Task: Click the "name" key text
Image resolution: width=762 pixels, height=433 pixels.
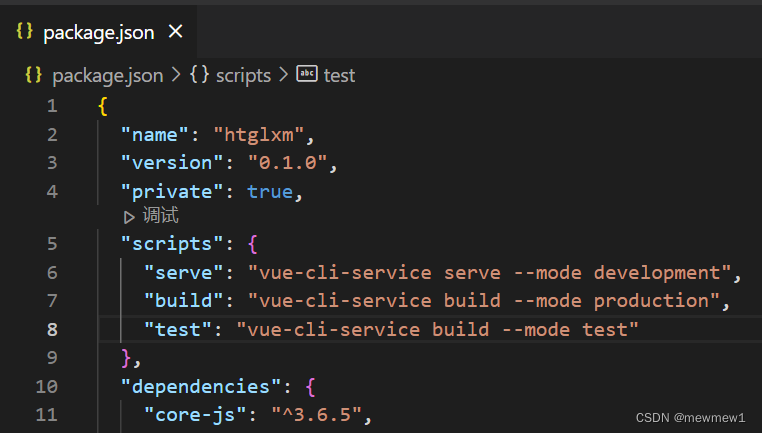Action: 155,135
